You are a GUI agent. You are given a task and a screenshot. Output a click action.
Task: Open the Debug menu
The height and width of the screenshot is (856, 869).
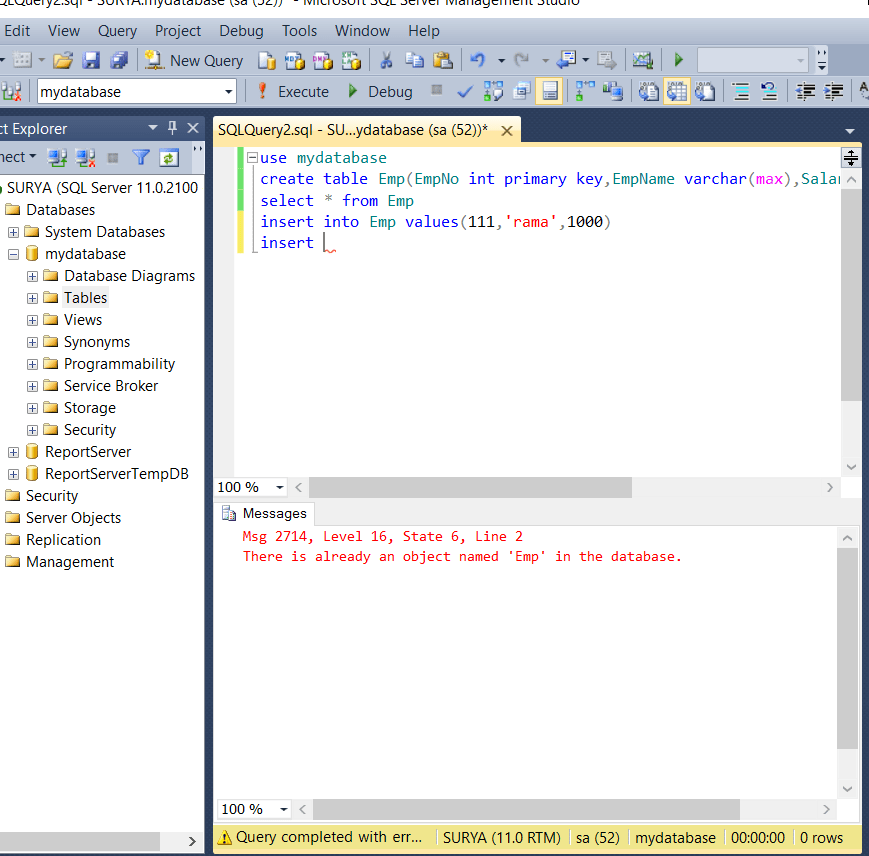pyautogui.click(x=241, y=31)
